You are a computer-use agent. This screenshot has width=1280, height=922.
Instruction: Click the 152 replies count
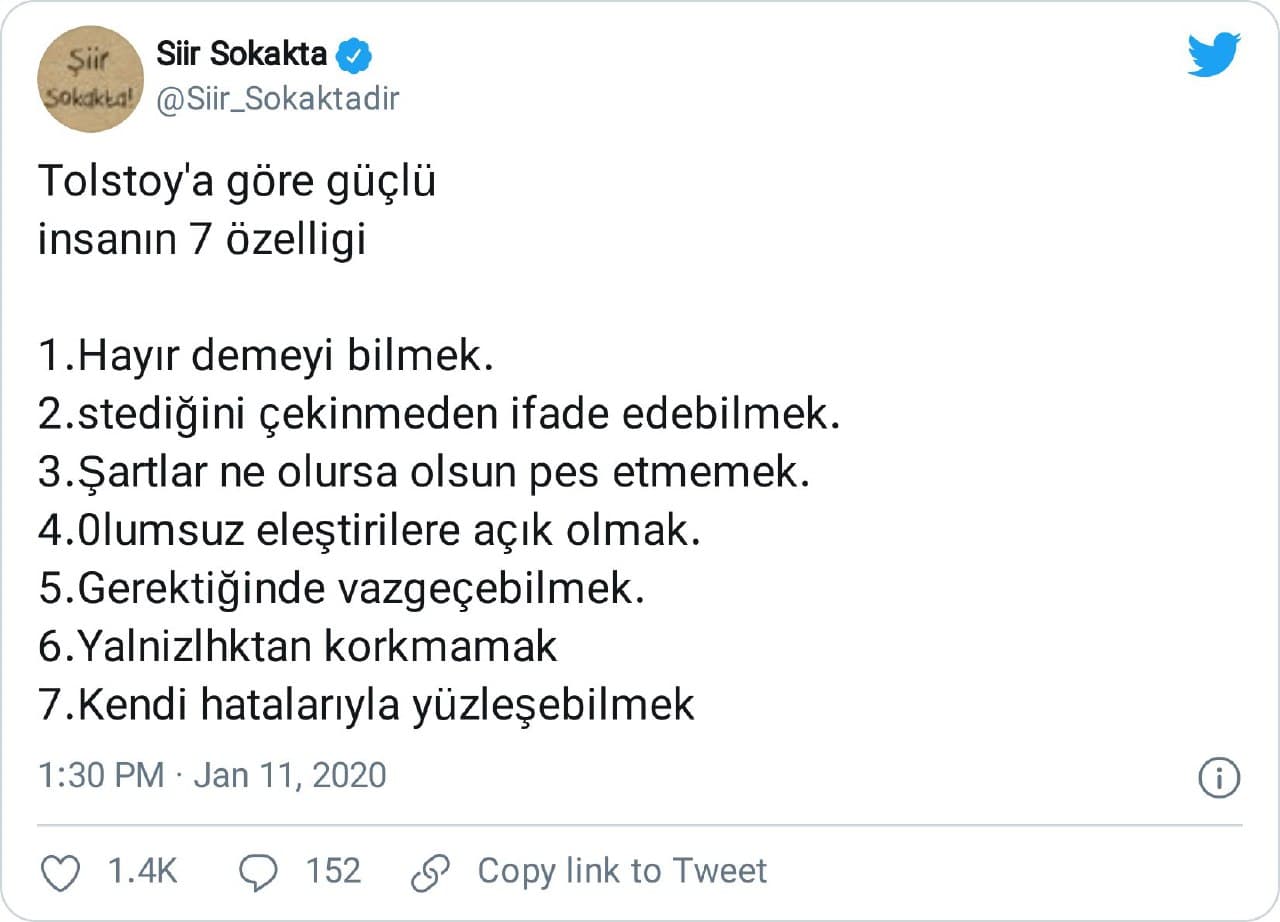click(333, 871)
